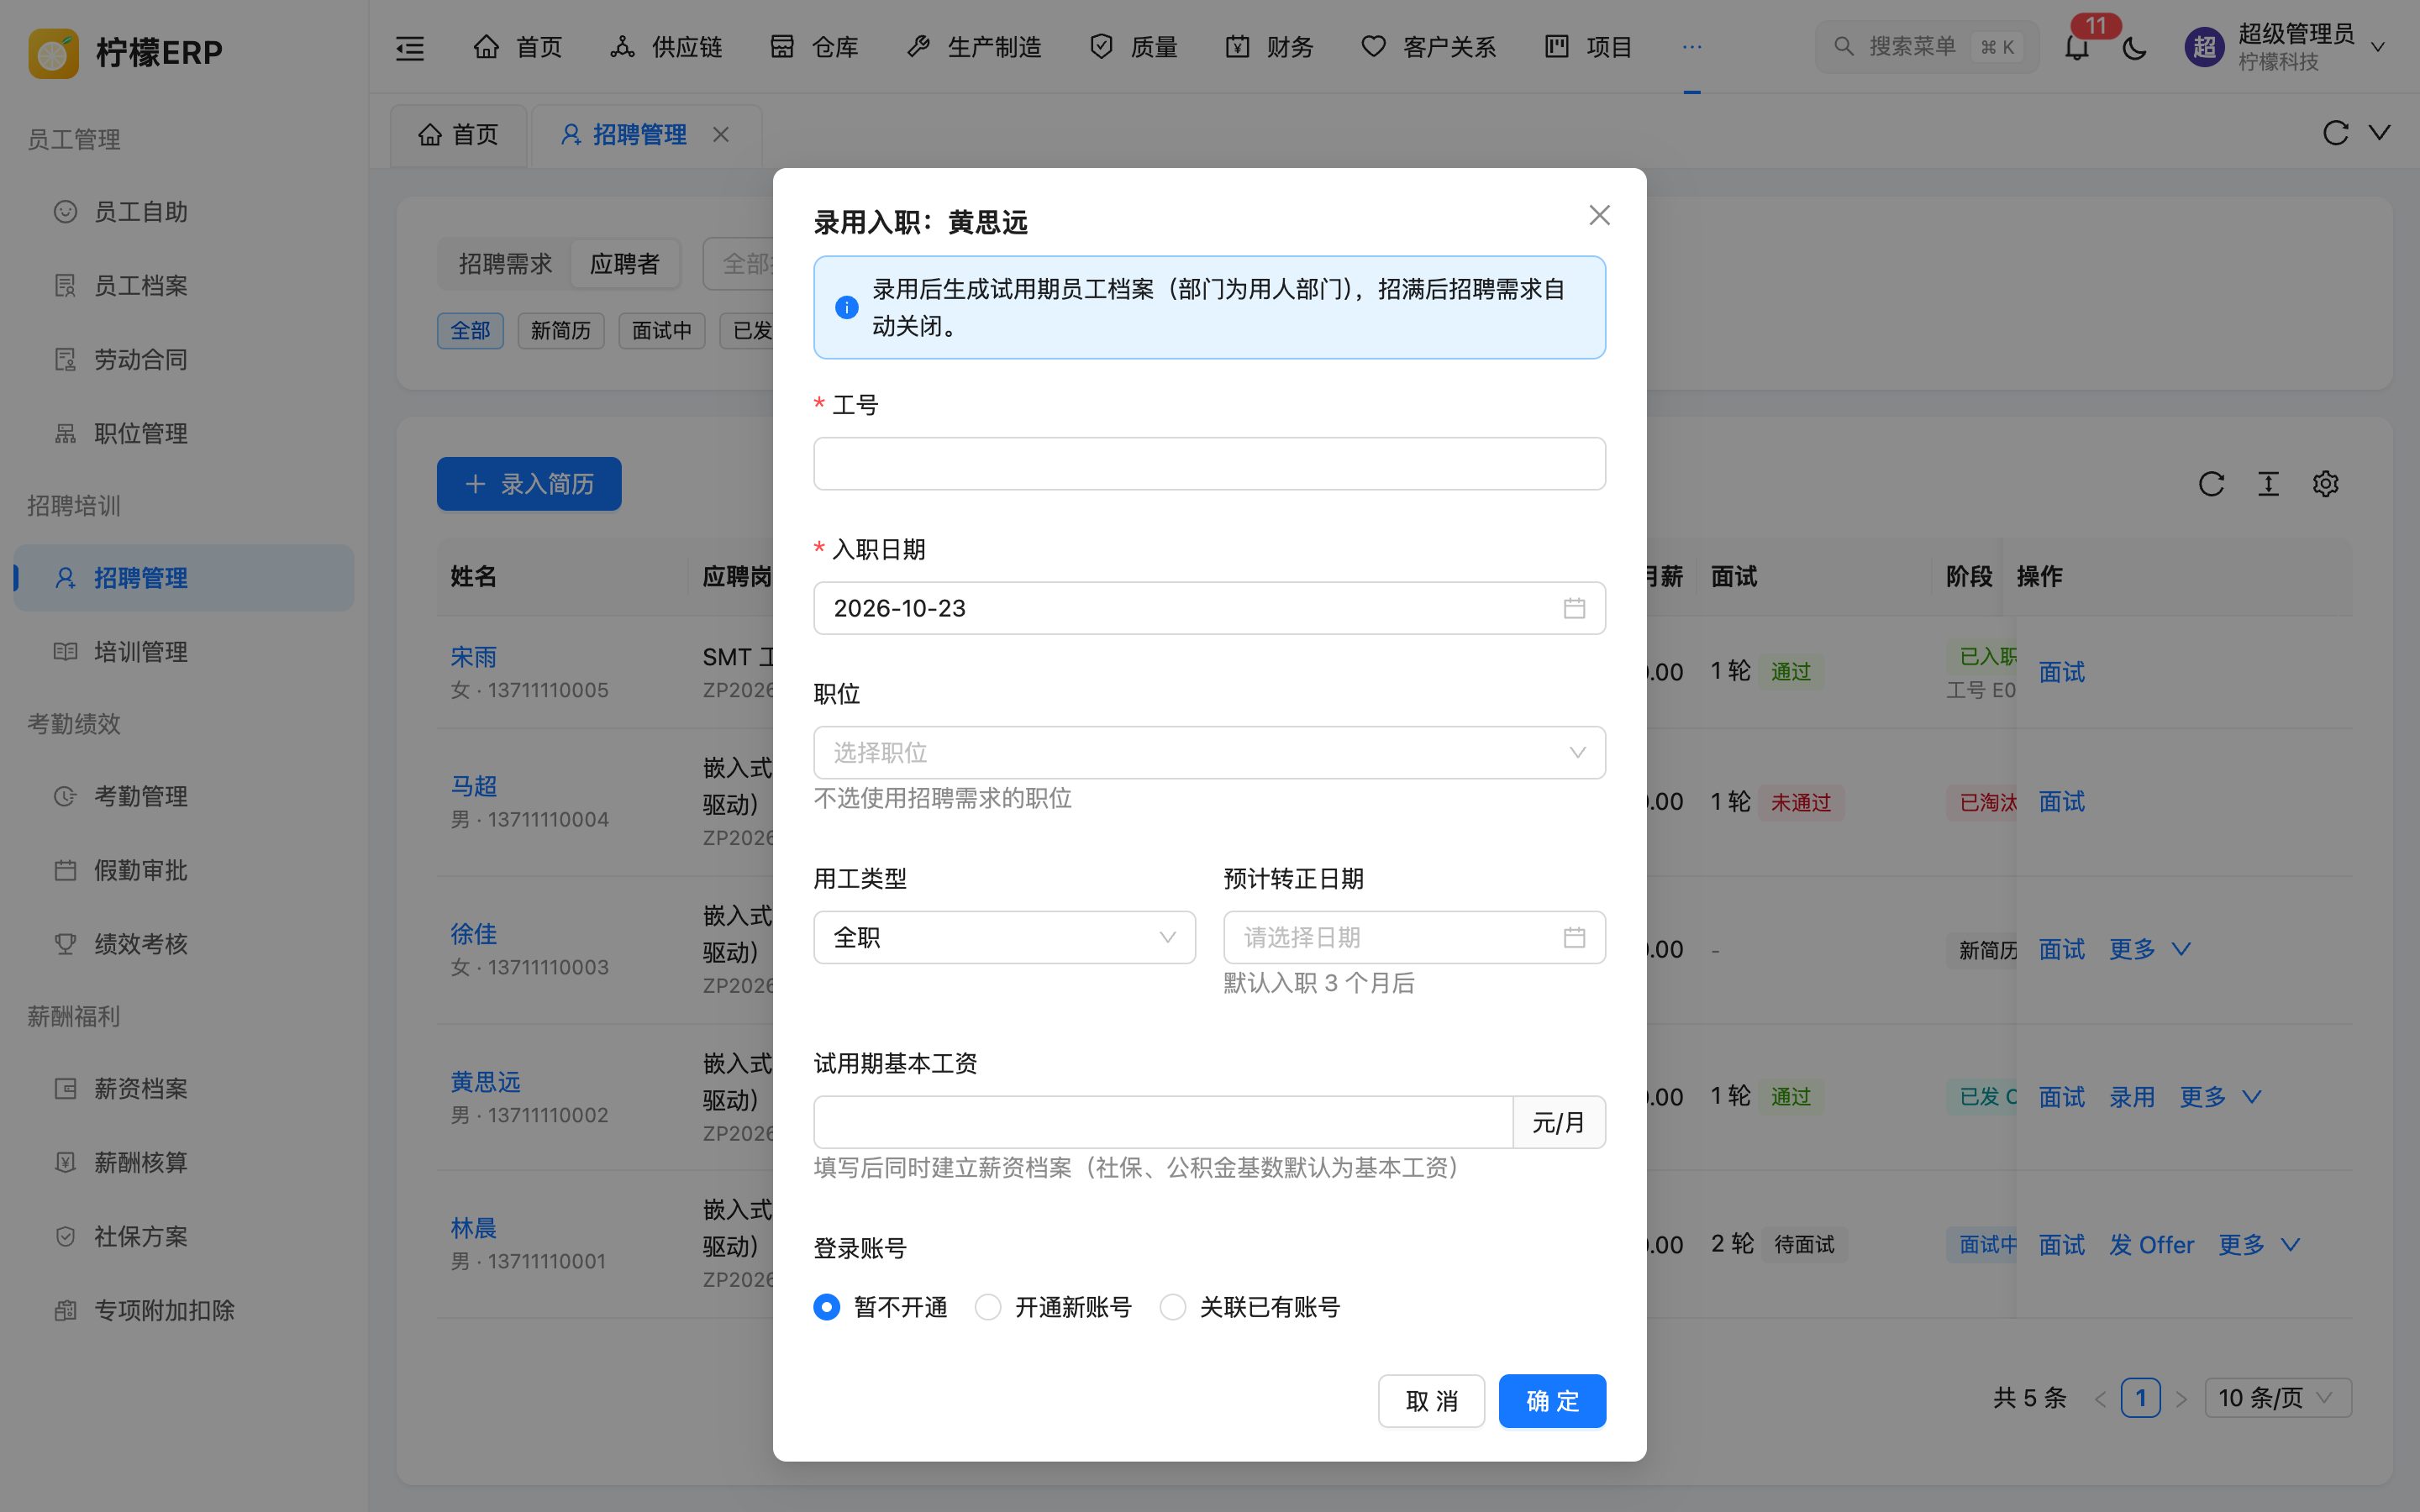Switch to 应聘者 segment

(625, 264)
